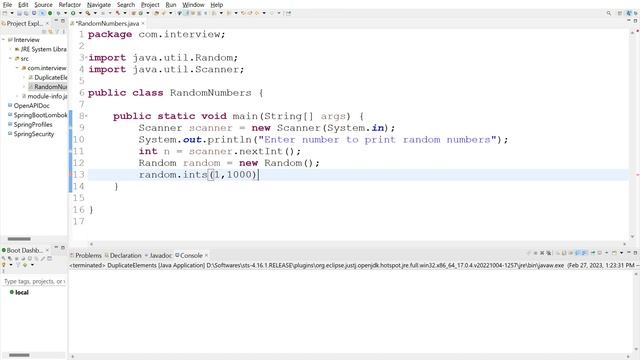Screen dimensions: 640x360
Task: Collapse the src folder node
Action: click(x=10, y=58)
